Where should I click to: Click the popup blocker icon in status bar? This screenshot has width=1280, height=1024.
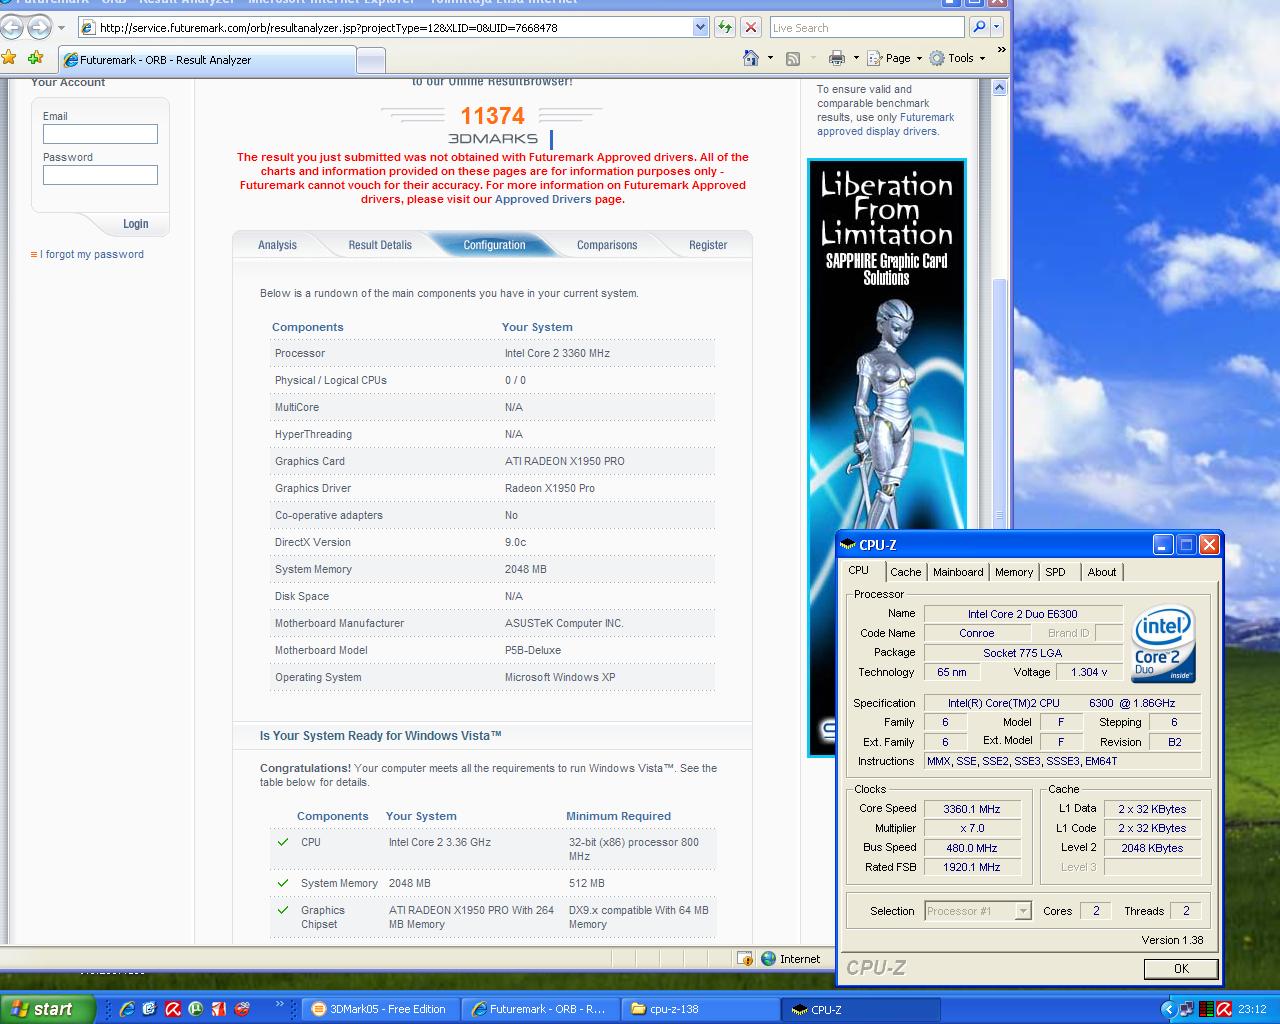745,958
